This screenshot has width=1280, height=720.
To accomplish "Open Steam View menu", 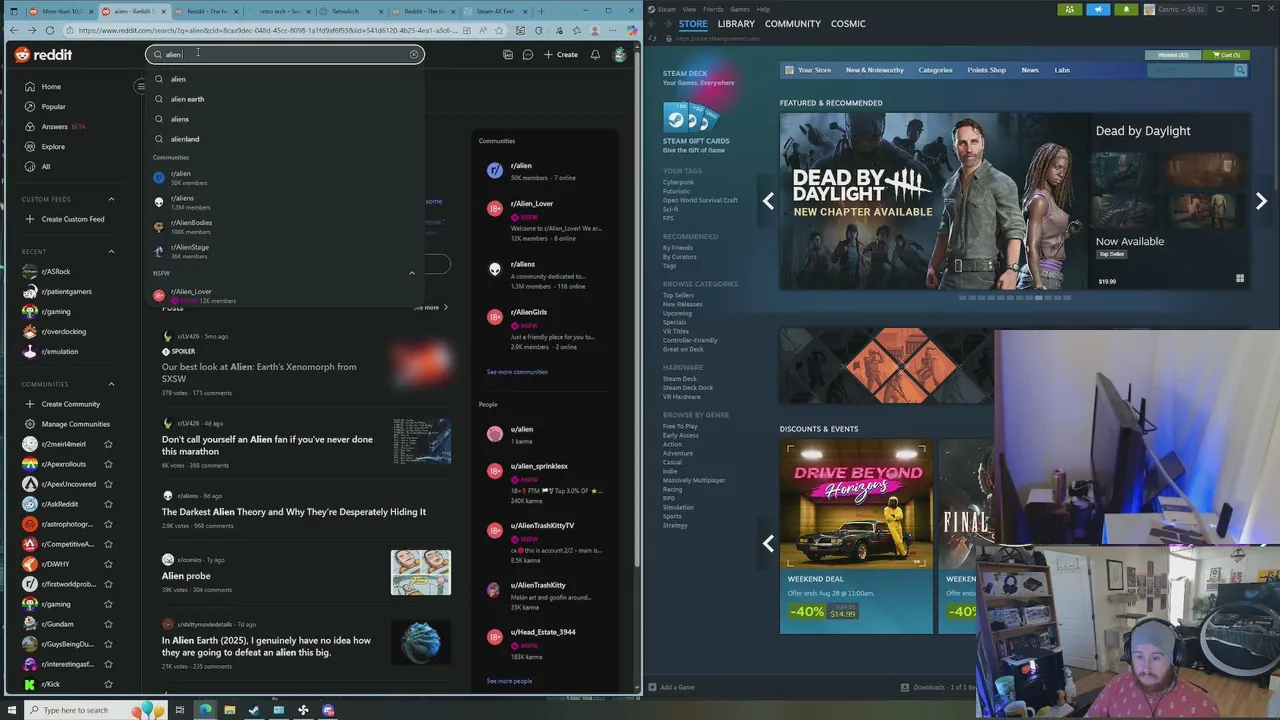I will tap(689, 9).
